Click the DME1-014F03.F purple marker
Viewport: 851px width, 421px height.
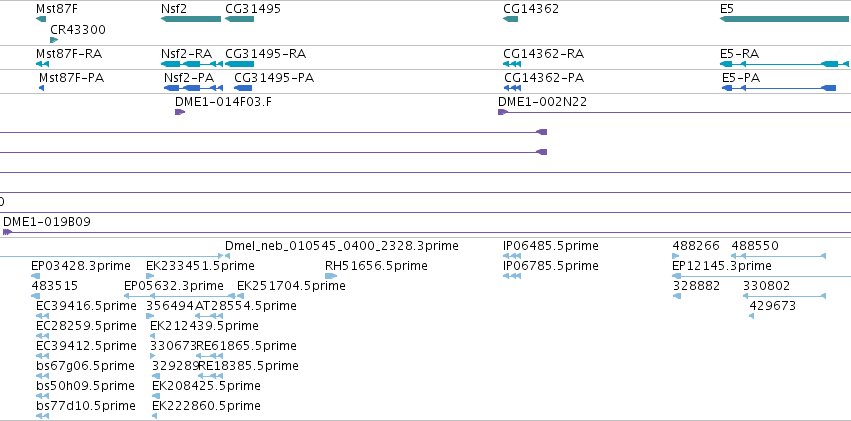(x=180, y=112)
